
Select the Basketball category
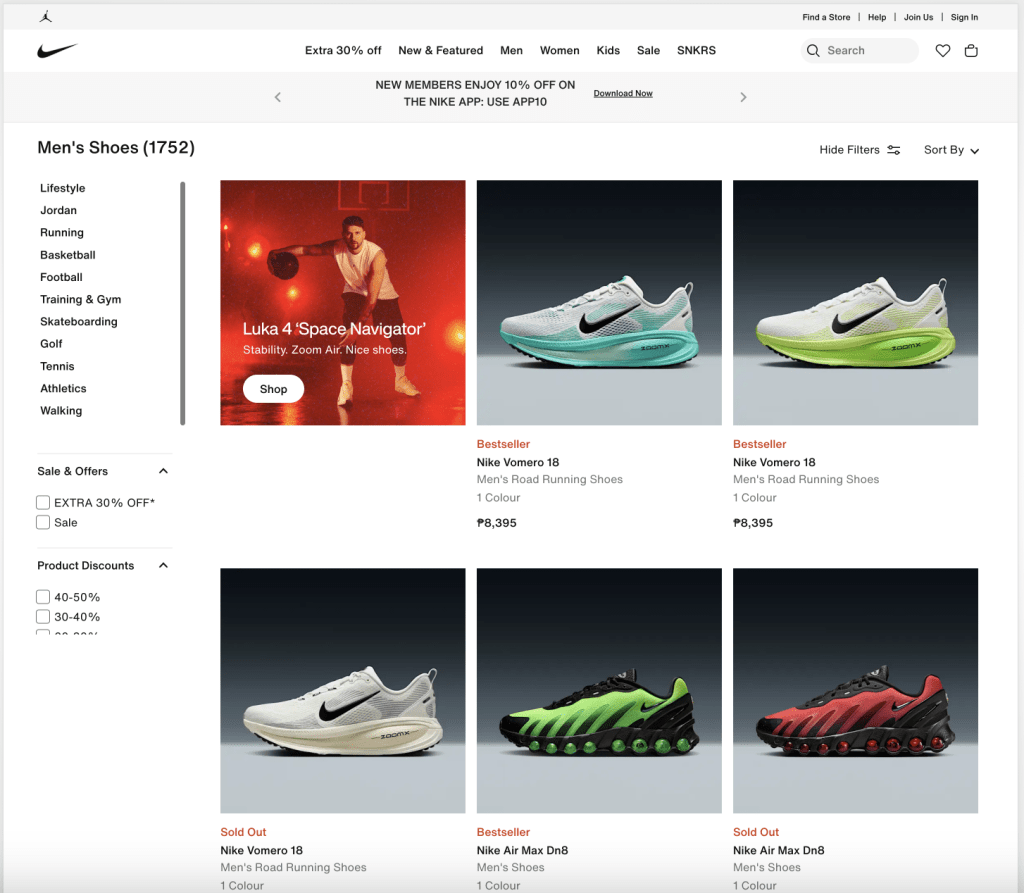click(68, 255)
